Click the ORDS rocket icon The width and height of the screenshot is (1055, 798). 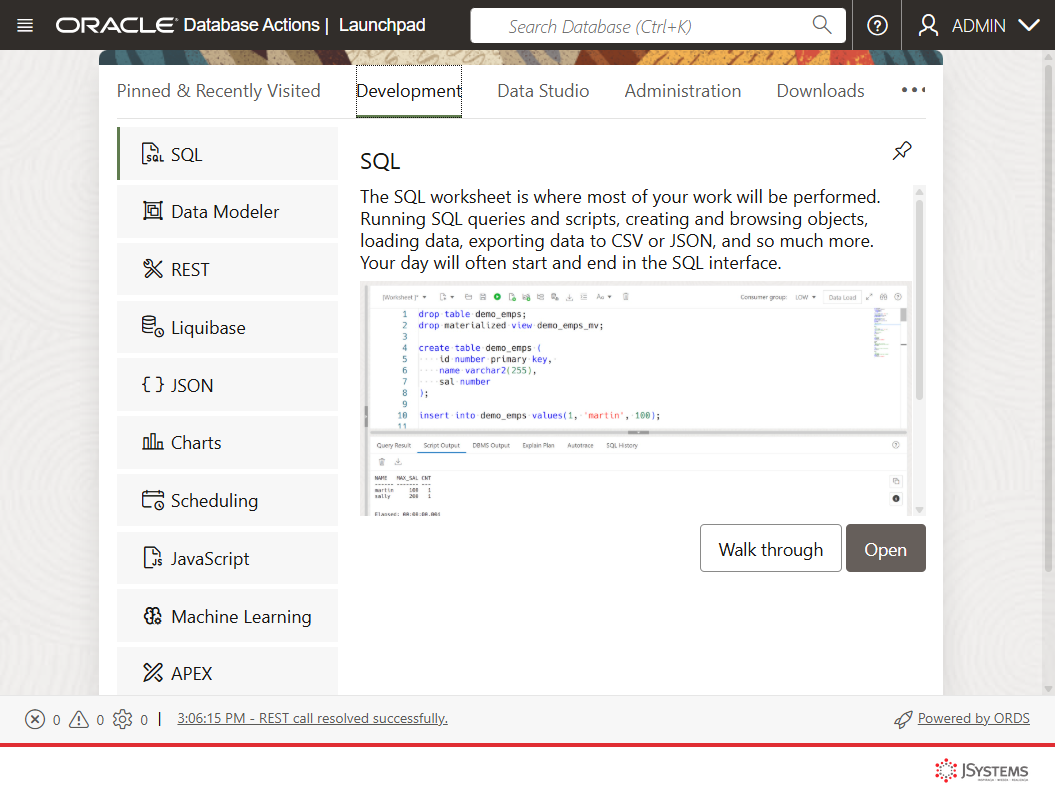903,720
